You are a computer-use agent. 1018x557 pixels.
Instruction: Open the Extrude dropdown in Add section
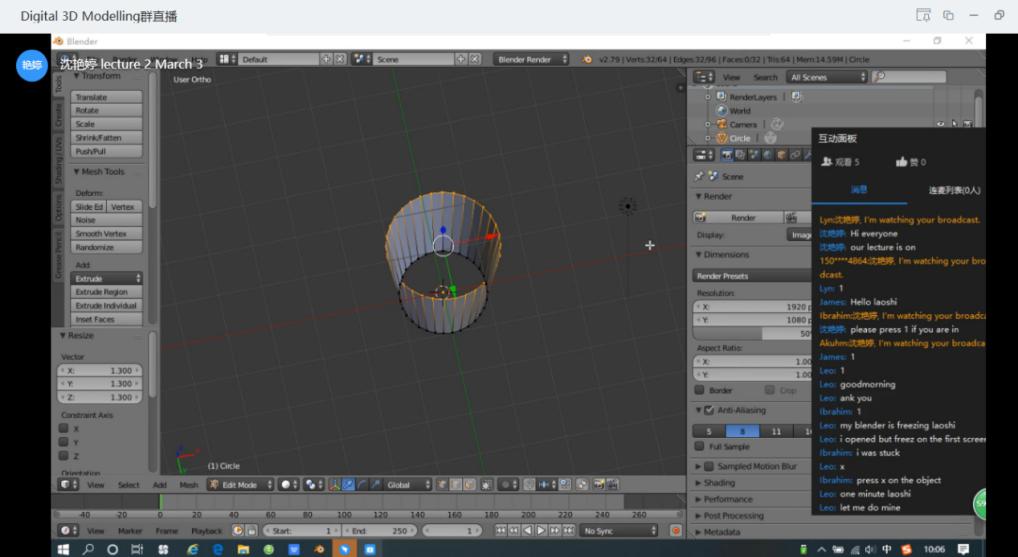pos(107,278)
